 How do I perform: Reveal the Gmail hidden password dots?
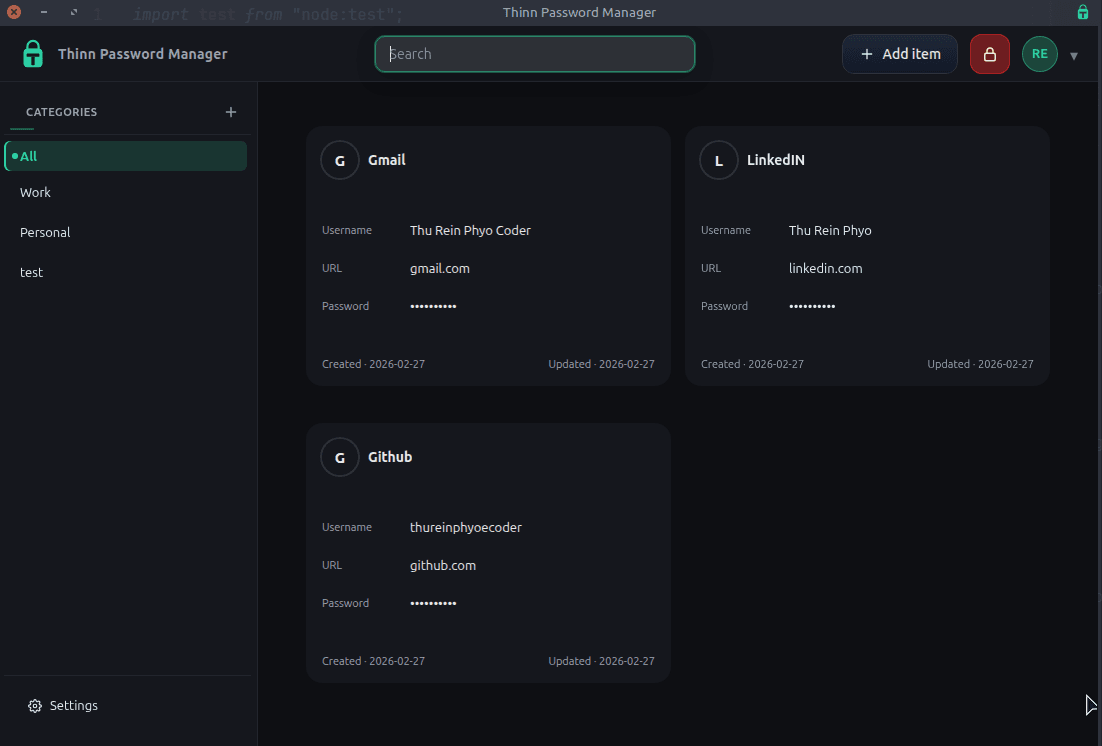click(433, 306)
